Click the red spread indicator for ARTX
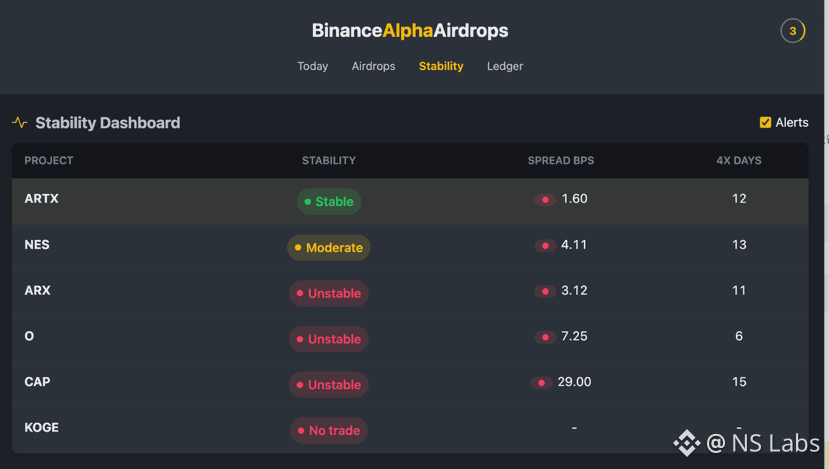 click(x=545, y=199)
